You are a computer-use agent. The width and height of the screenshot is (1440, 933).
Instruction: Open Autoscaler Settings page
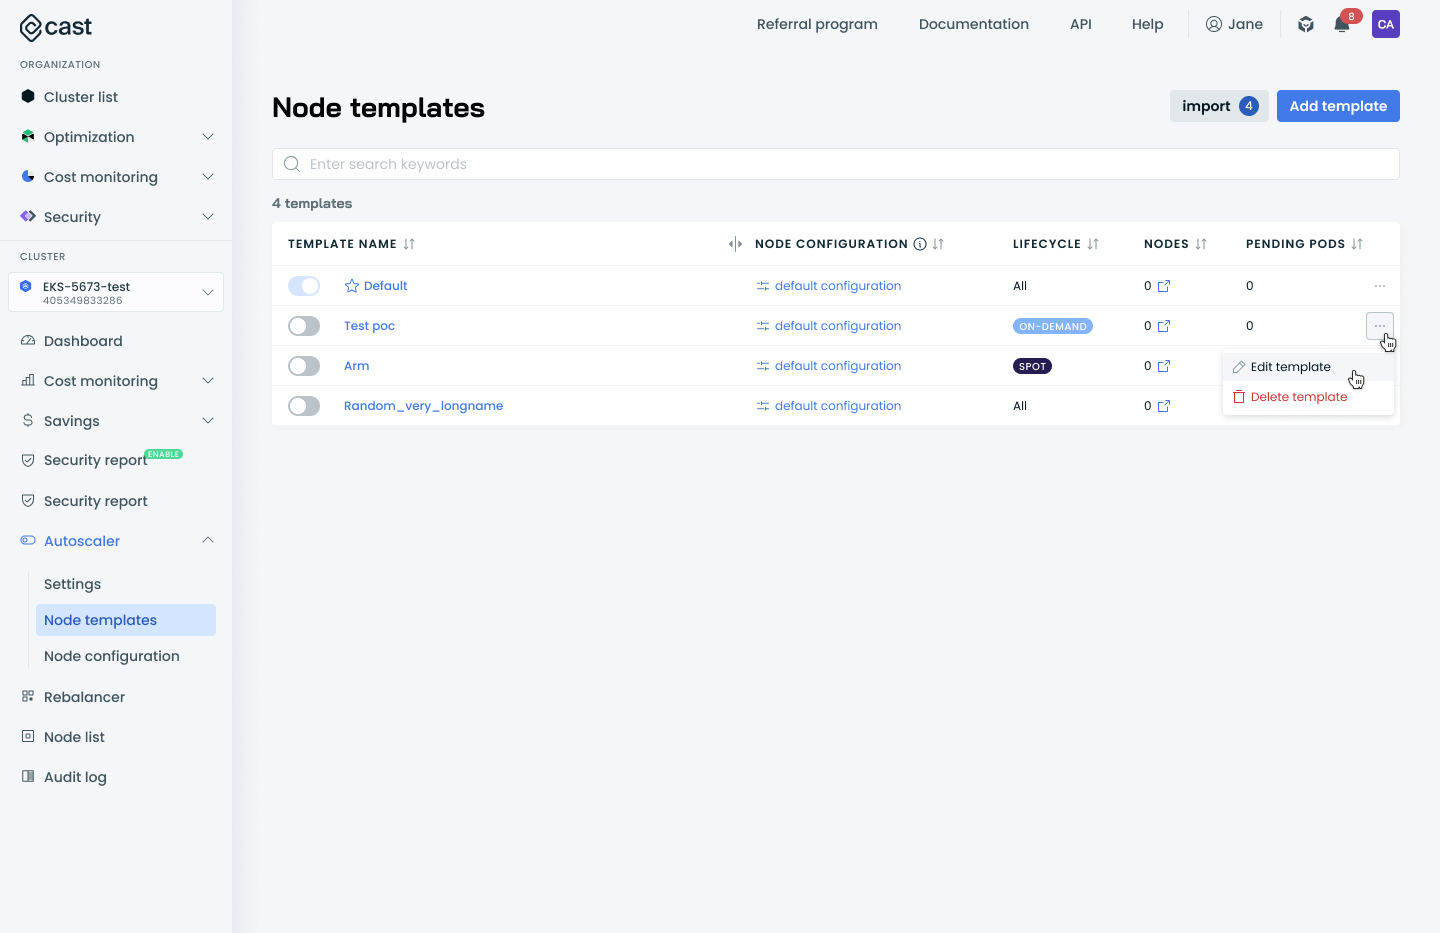point(72,584)
